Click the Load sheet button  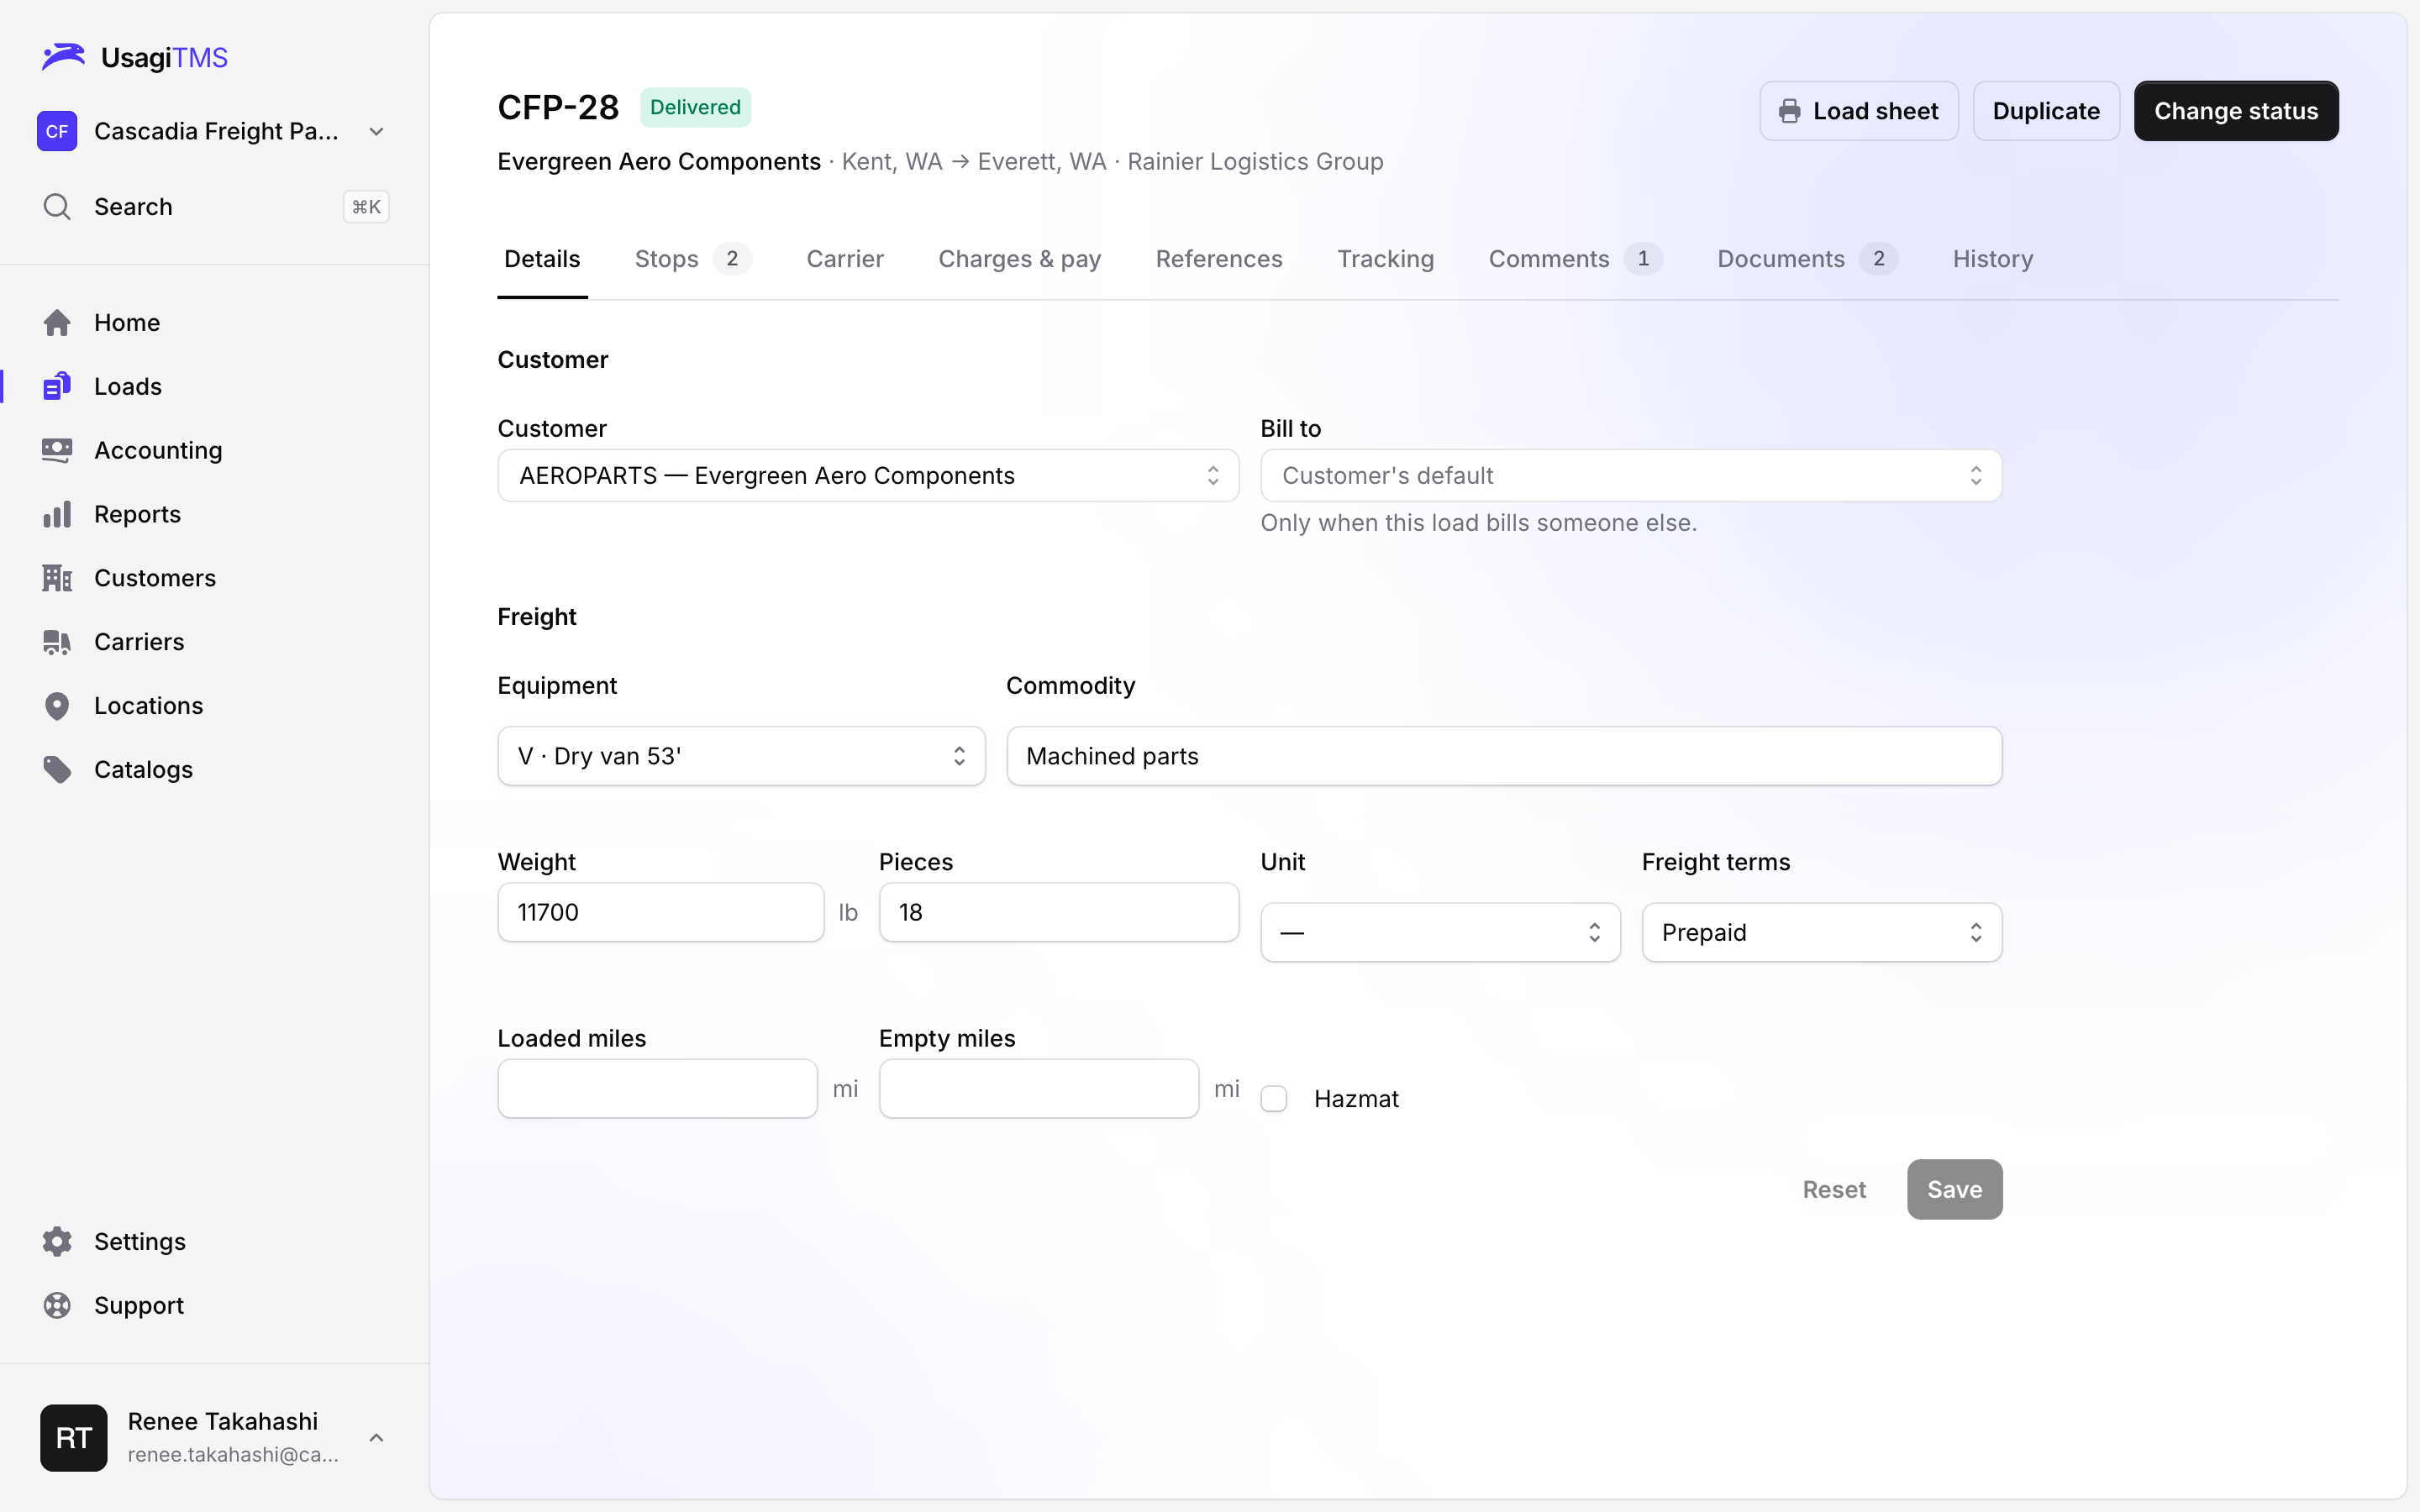1859,111
